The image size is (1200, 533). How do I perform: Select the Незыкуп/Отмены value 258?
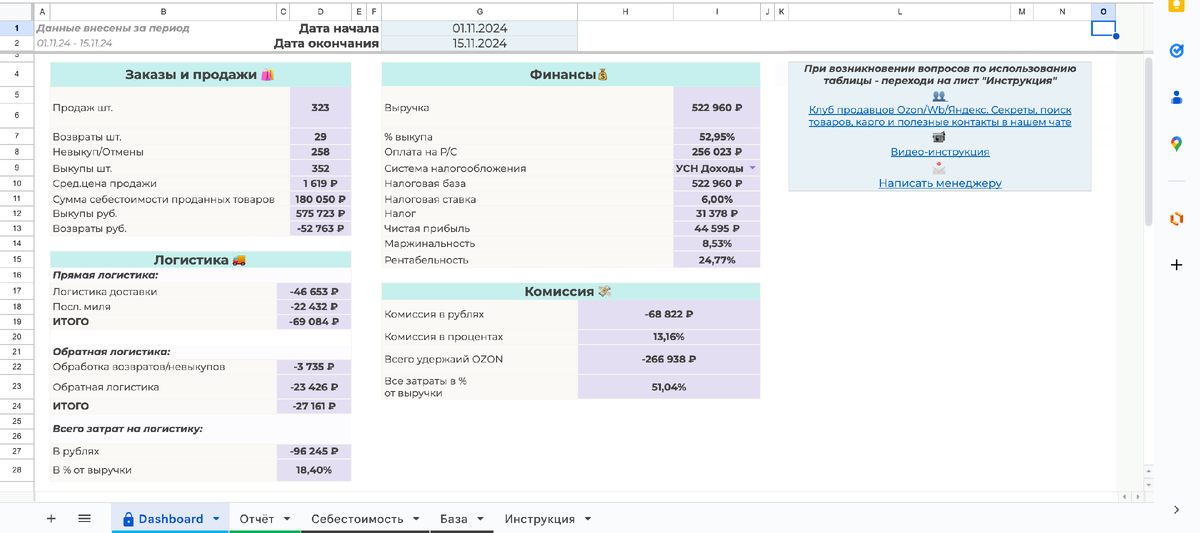[x=320, y=152]
